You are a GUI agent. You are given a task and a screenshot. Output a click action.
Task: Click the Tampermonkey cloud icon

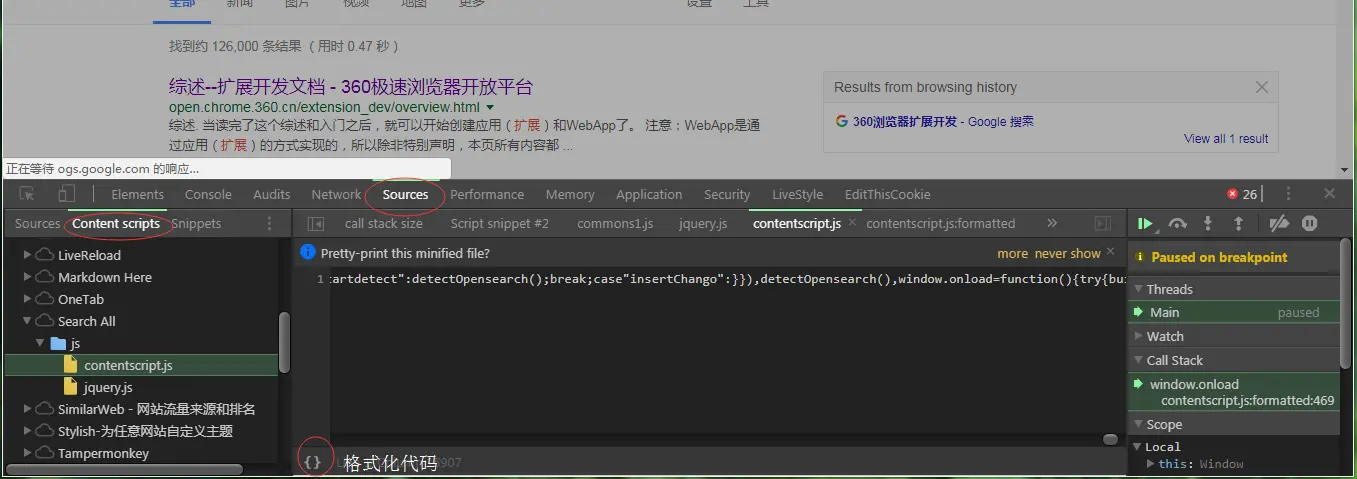click(x=44, y=453)
